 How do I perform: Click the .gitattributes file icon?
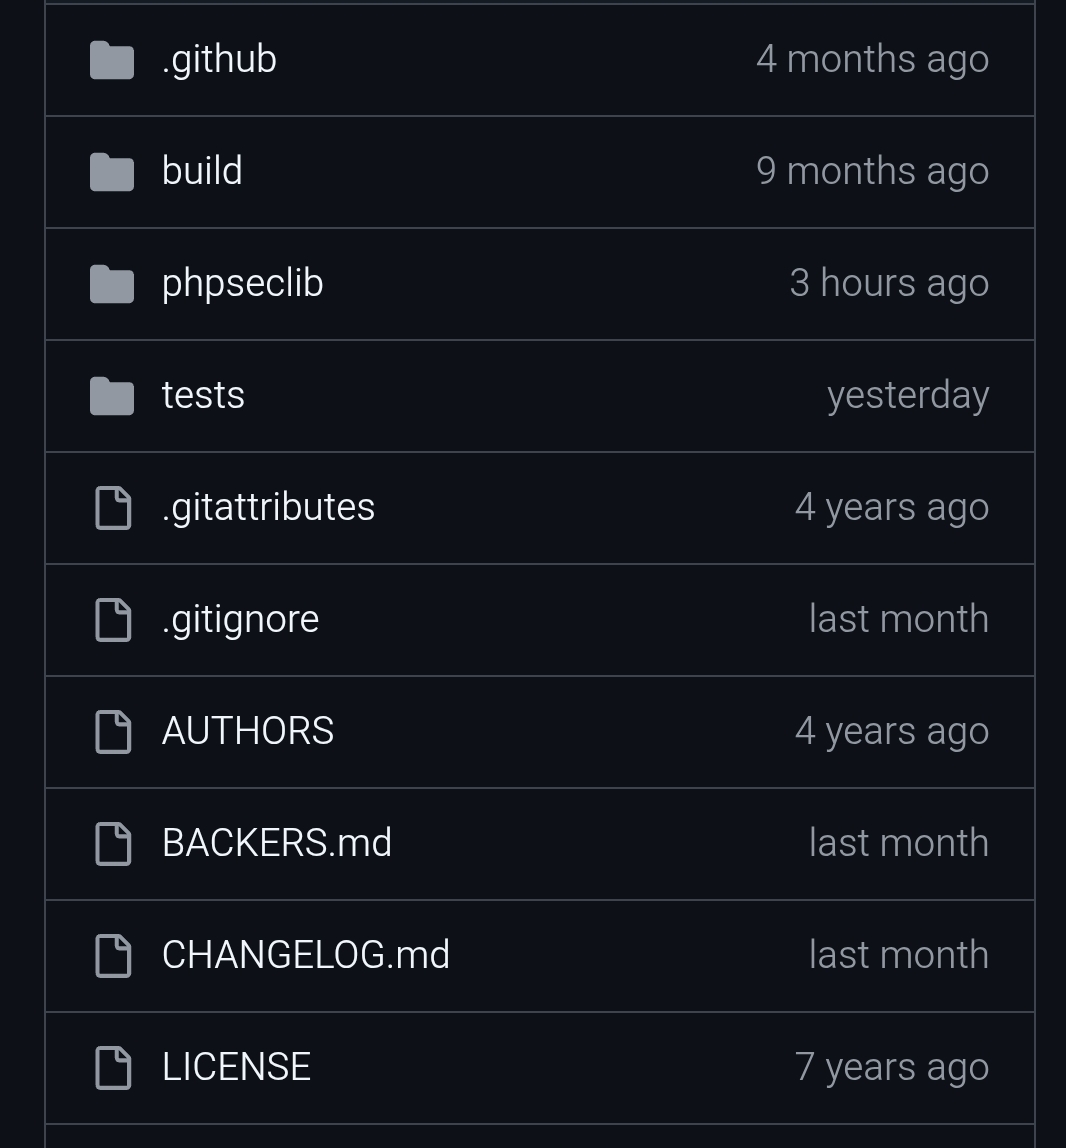point(112,508)
